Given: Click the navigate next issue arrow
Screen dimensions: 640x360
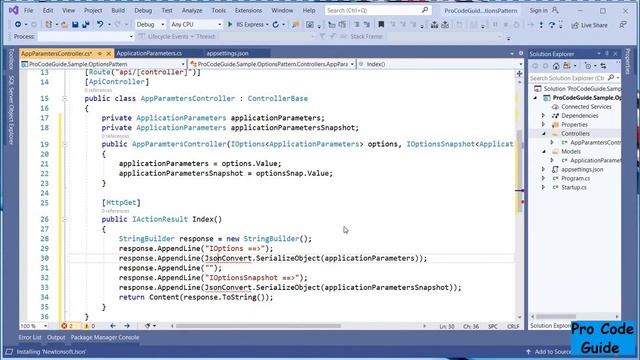Looking at the screenshot, I should point(127,326).
